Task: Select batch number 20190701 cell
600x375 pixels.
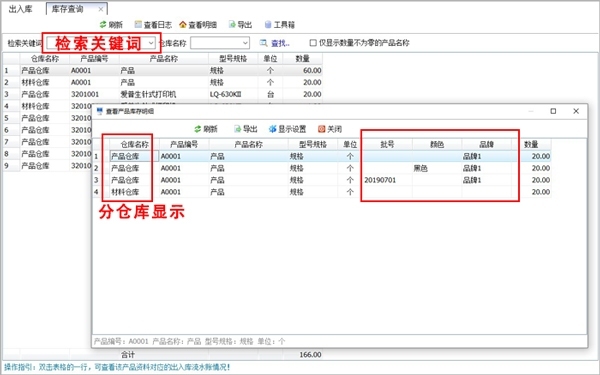Action: (387, 180)
